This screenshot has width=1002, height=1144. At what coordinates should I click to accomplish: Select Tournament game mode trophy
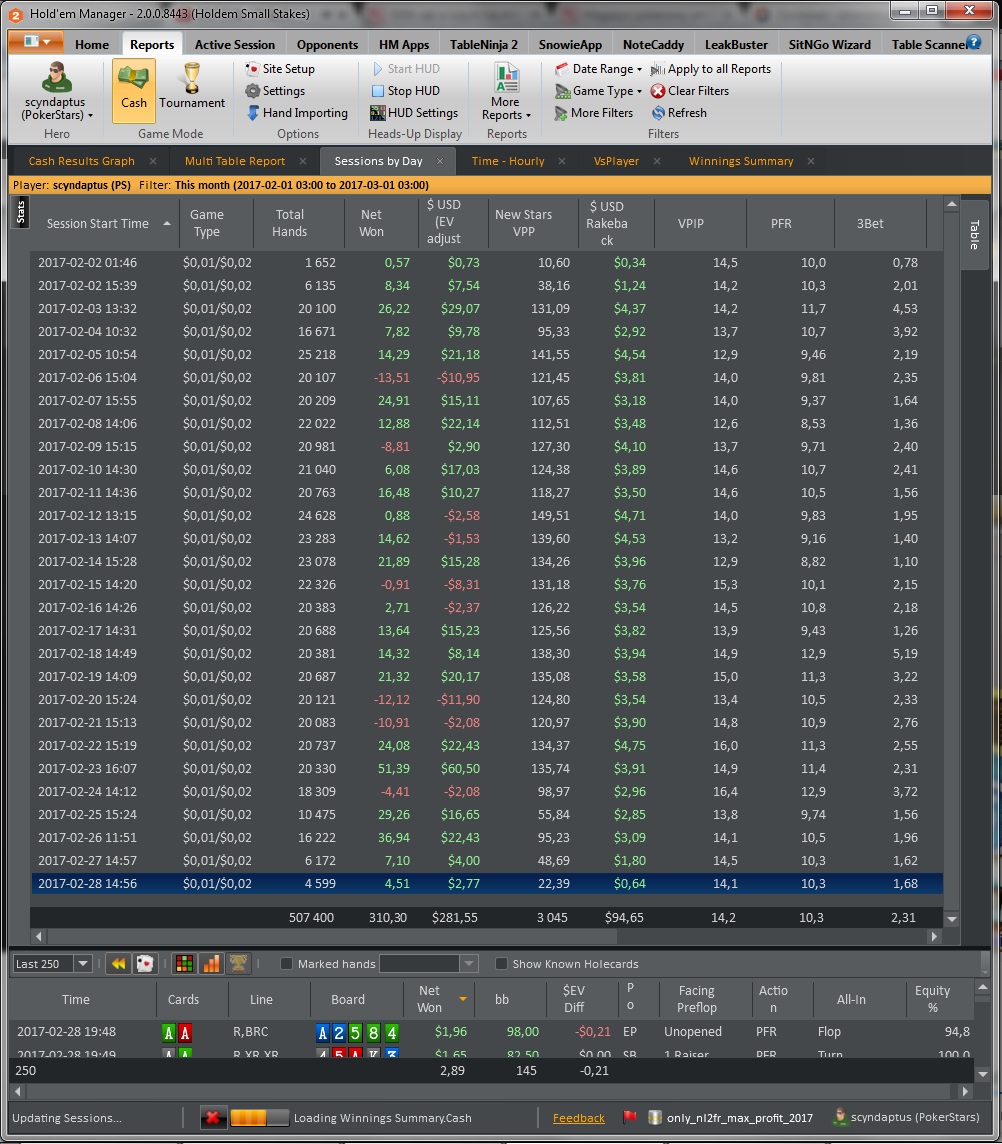click(x=192, y=87)
